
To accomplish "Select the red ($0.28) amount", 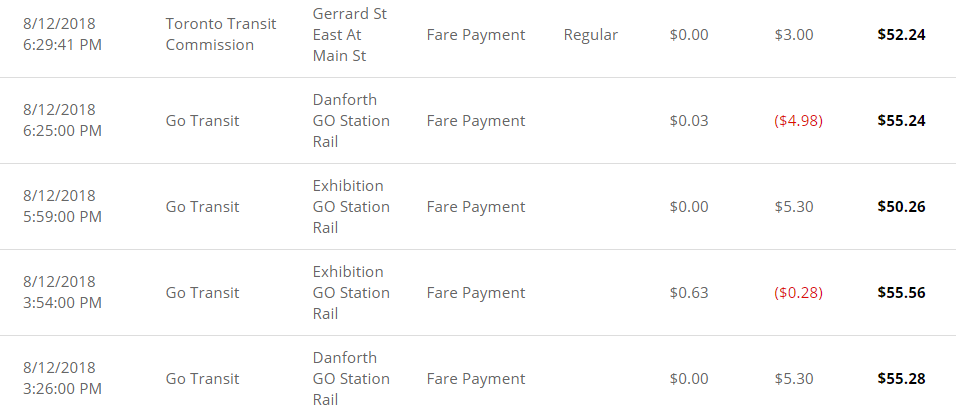I will tap(796, 293).
